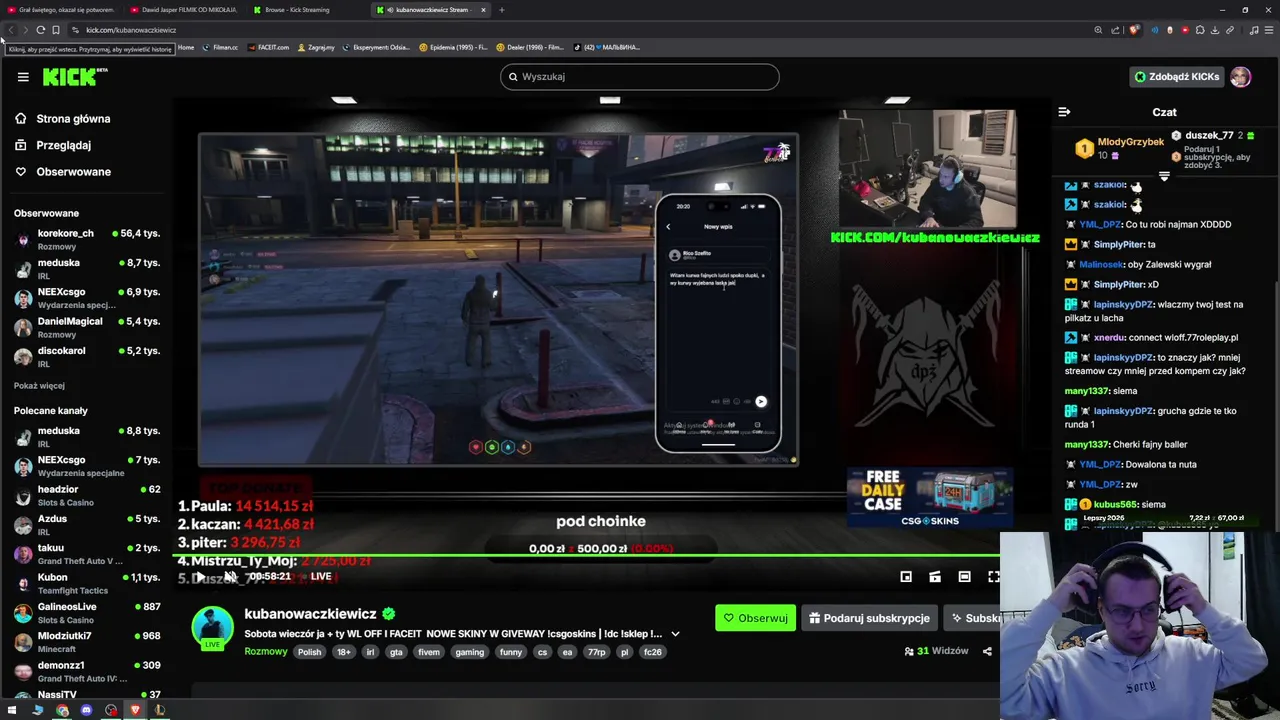Select the 18+ tag

343,652
